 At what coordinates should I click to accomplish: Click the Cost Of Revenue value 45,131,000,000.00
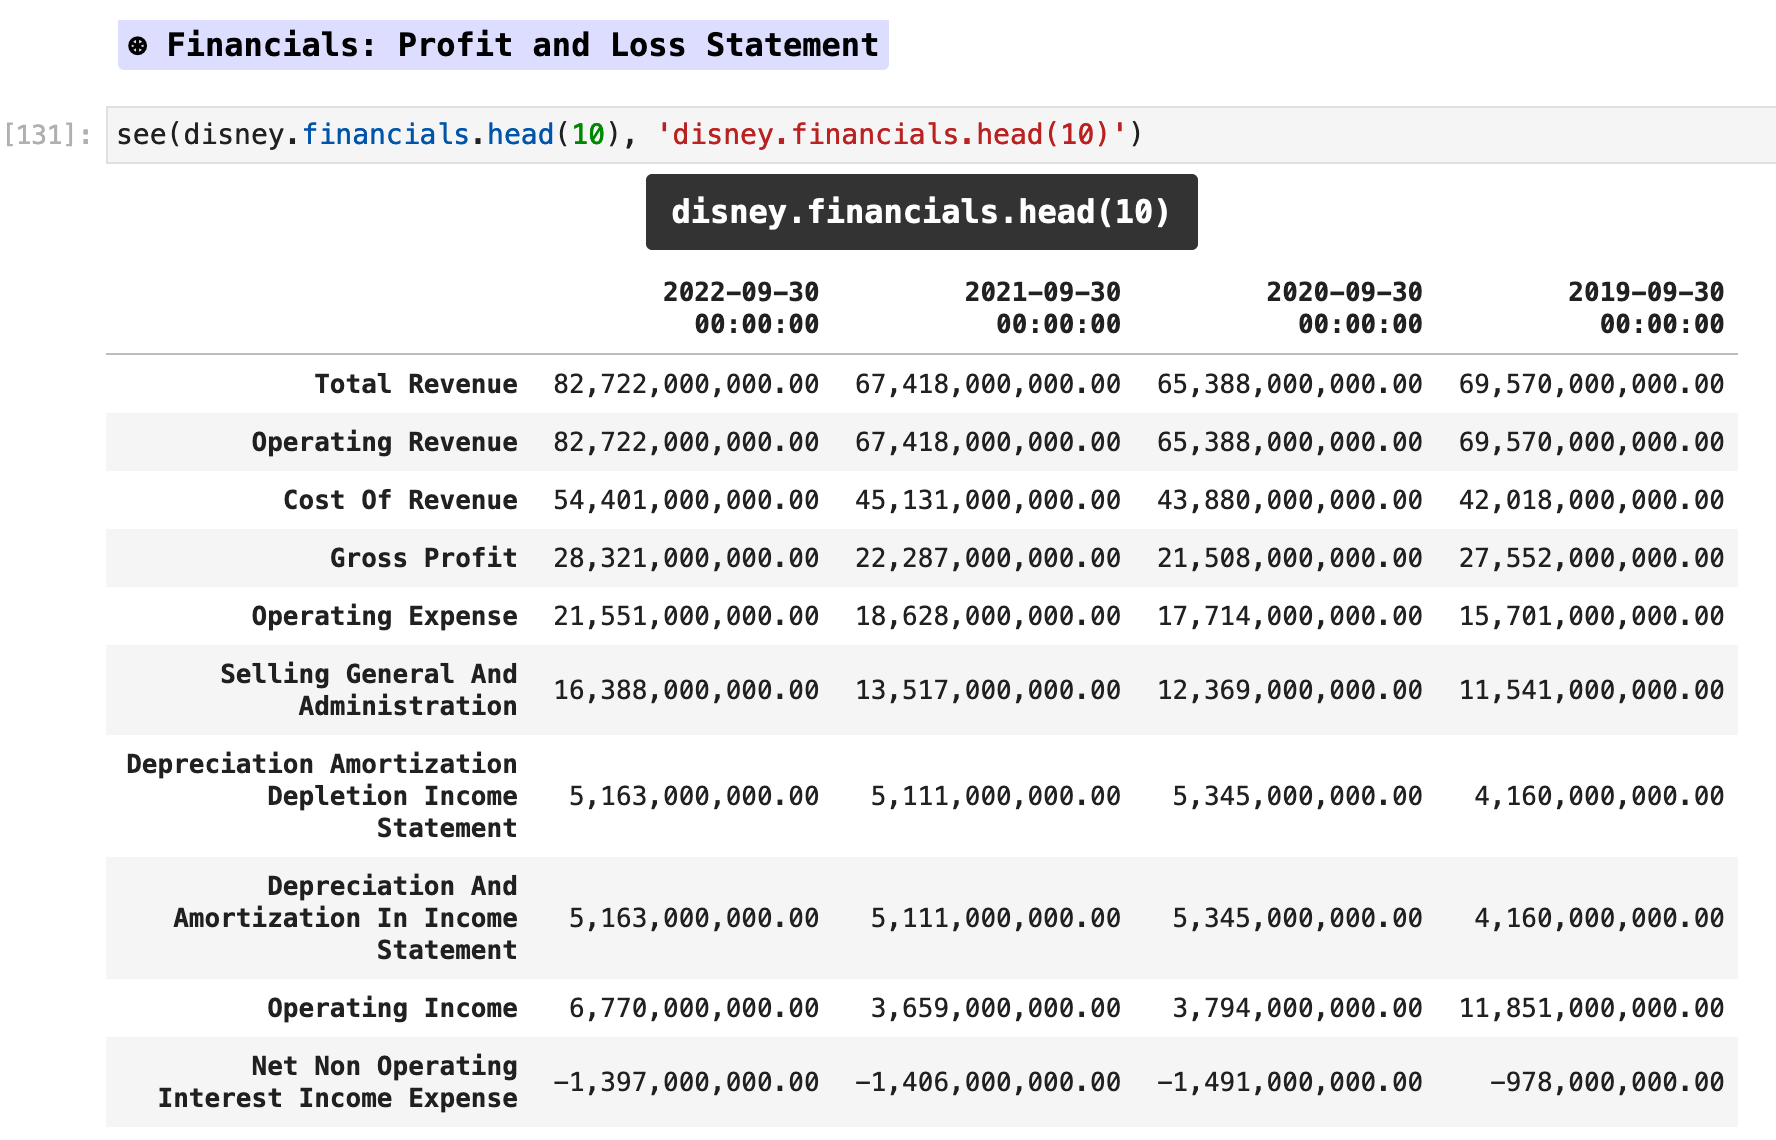click(x=988, y=500)
